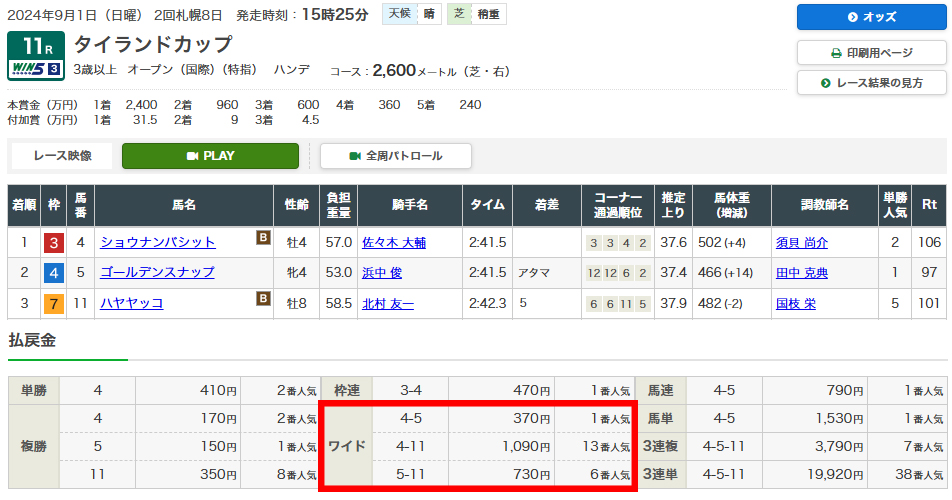Open jockey 北村 友一 profile
The height and width of the screenshot is (500, 952).
click(x=387, y=303)
